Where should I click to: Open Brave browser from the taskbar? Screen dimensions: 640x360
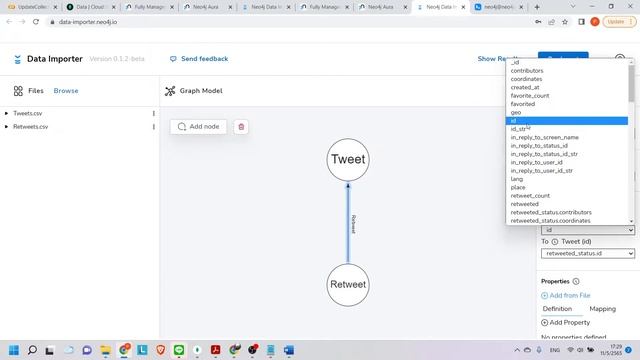(161, 350)
